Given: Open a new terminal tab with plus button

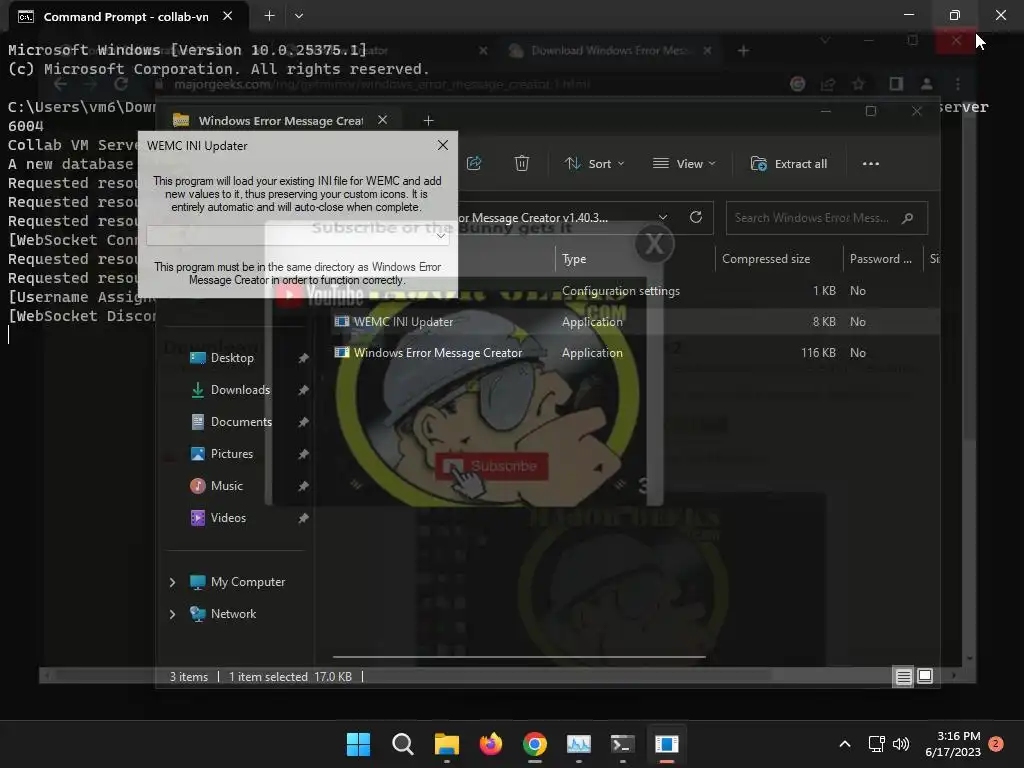Looking at the screenshot, I should point(269,16).
